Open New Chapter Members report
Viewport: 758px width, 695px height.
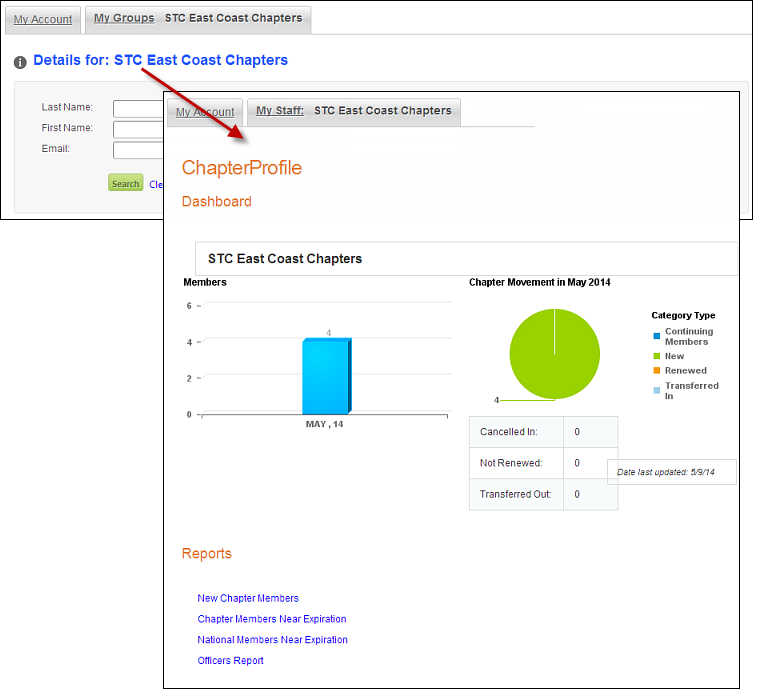point(248,598)
